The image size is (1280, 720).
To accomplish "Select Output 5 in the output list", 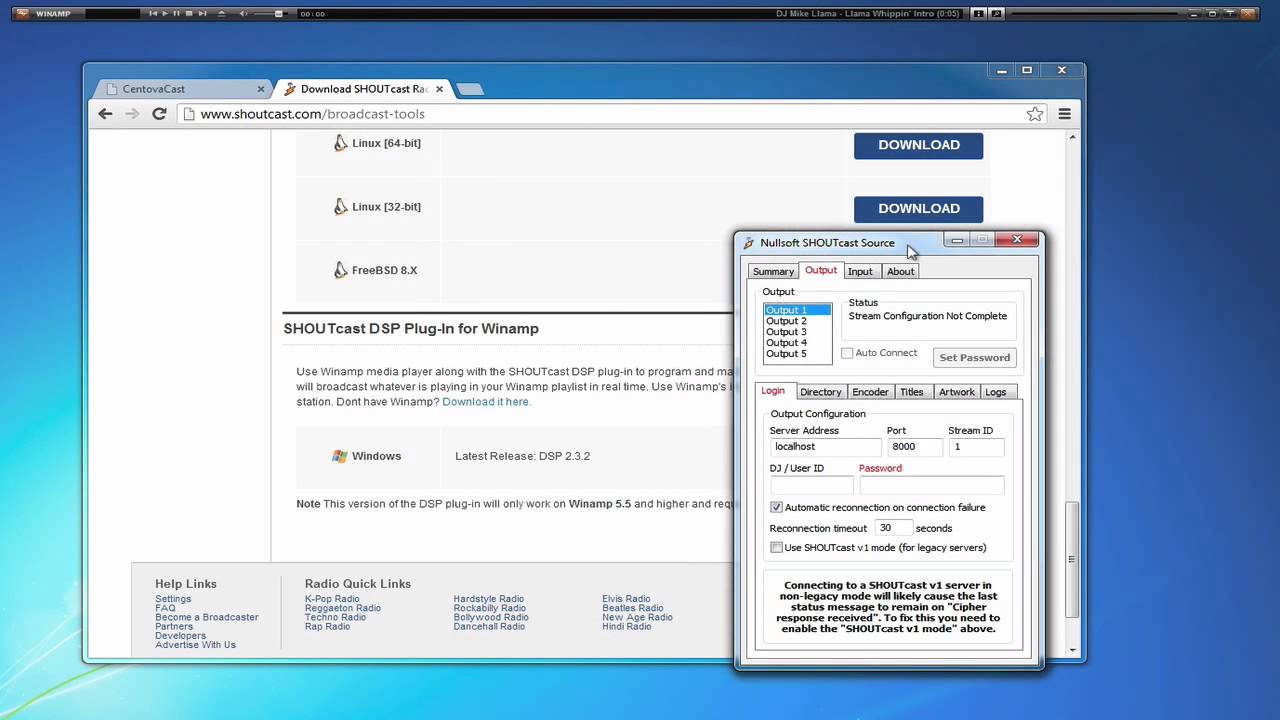I will coord(797,354).
